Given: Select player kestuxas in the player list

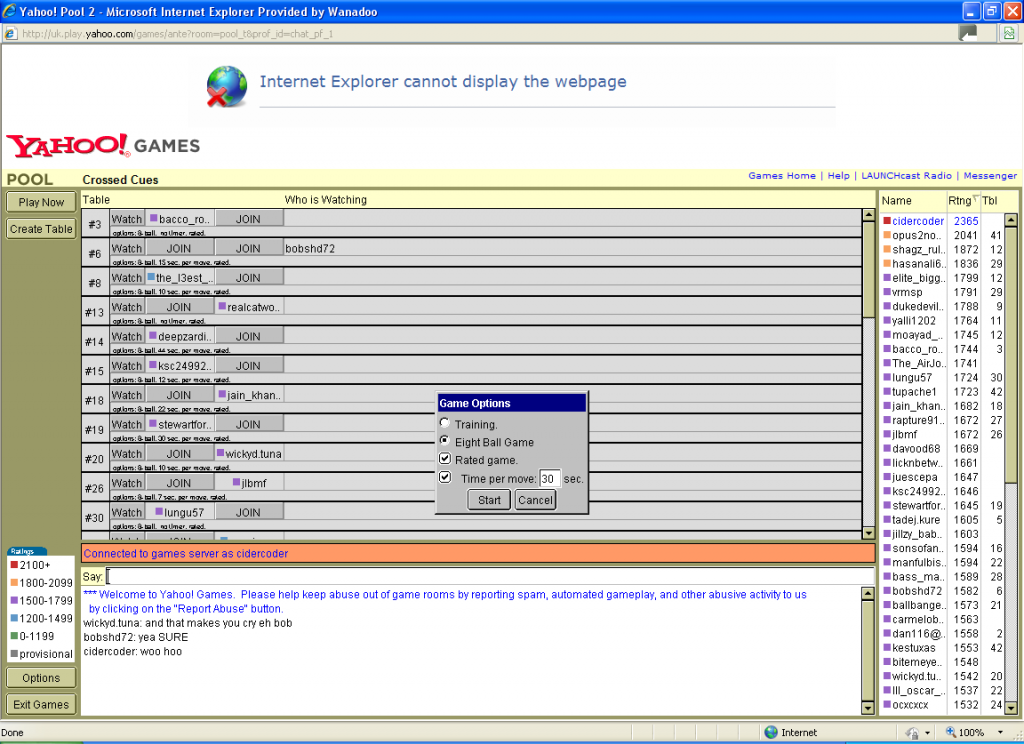Looking at the screenshot, I should [914, 648].
